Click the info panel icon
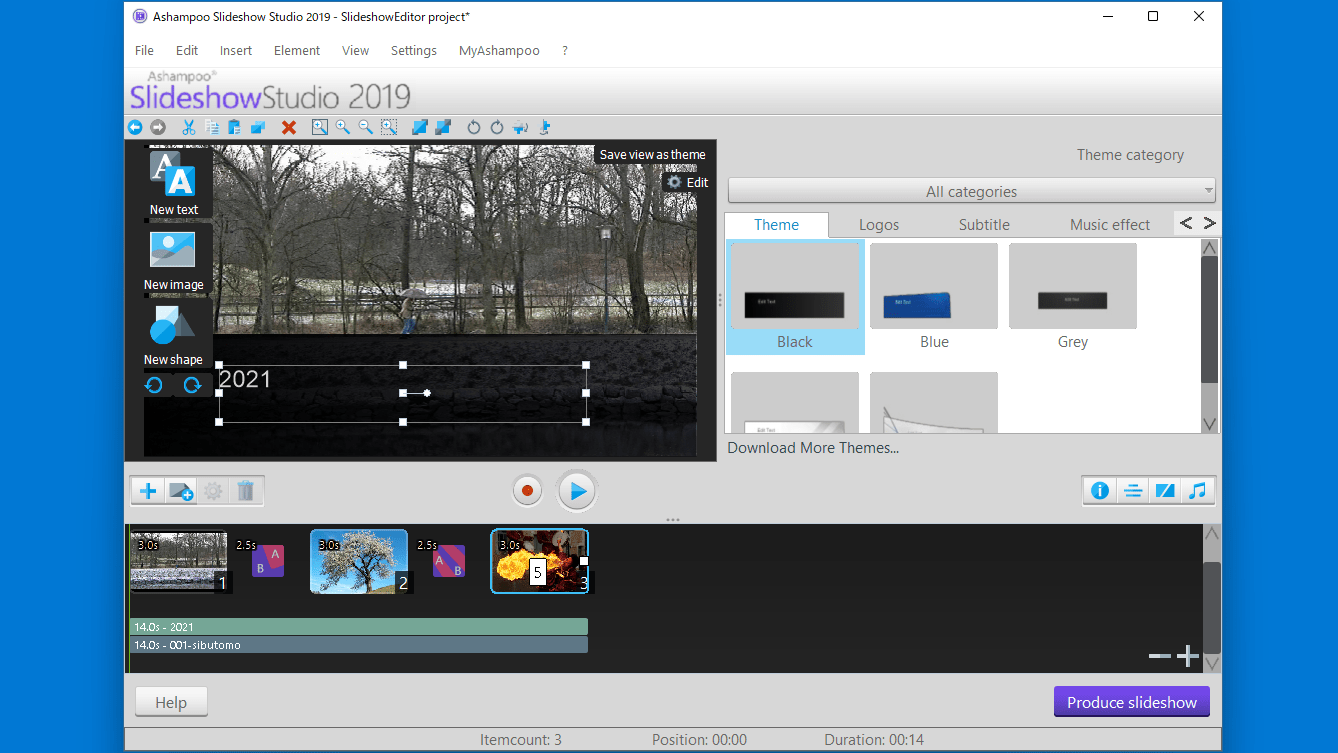The image size is (1338, 753). (x=1100, y=491)
